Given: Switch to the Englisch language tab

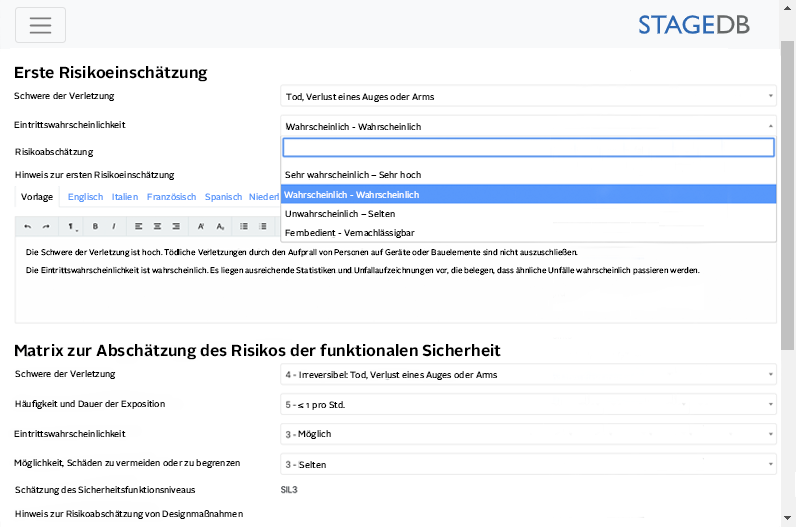Looking at the screenshot, I should 85,197.
